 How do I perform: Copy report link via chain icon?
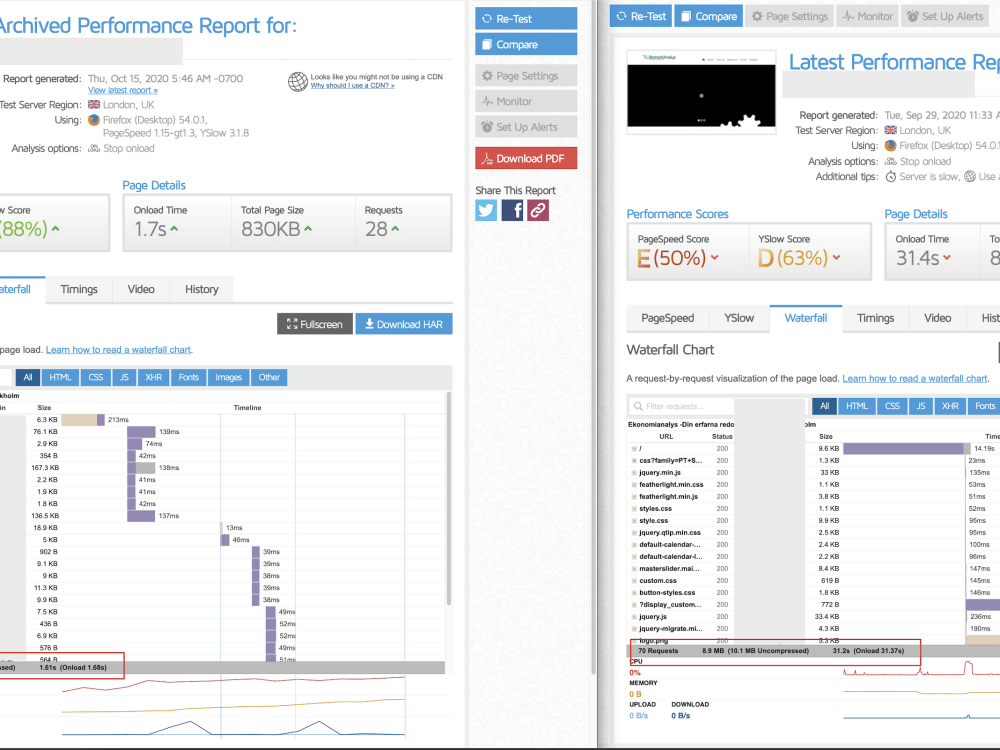coord(538,210)
